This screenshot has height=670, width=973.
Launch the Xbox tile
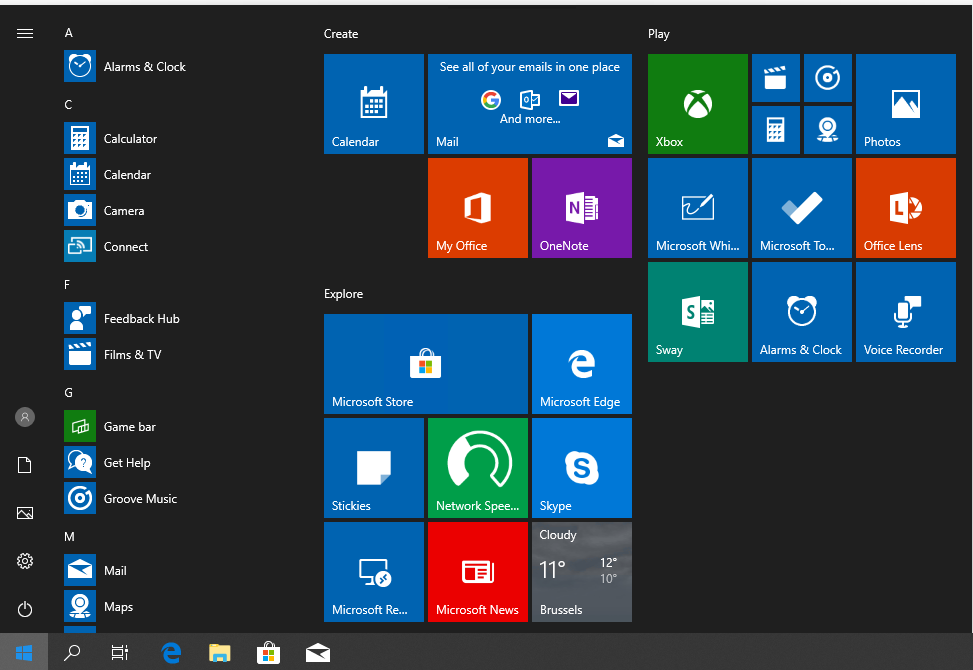tap(698, 104)
